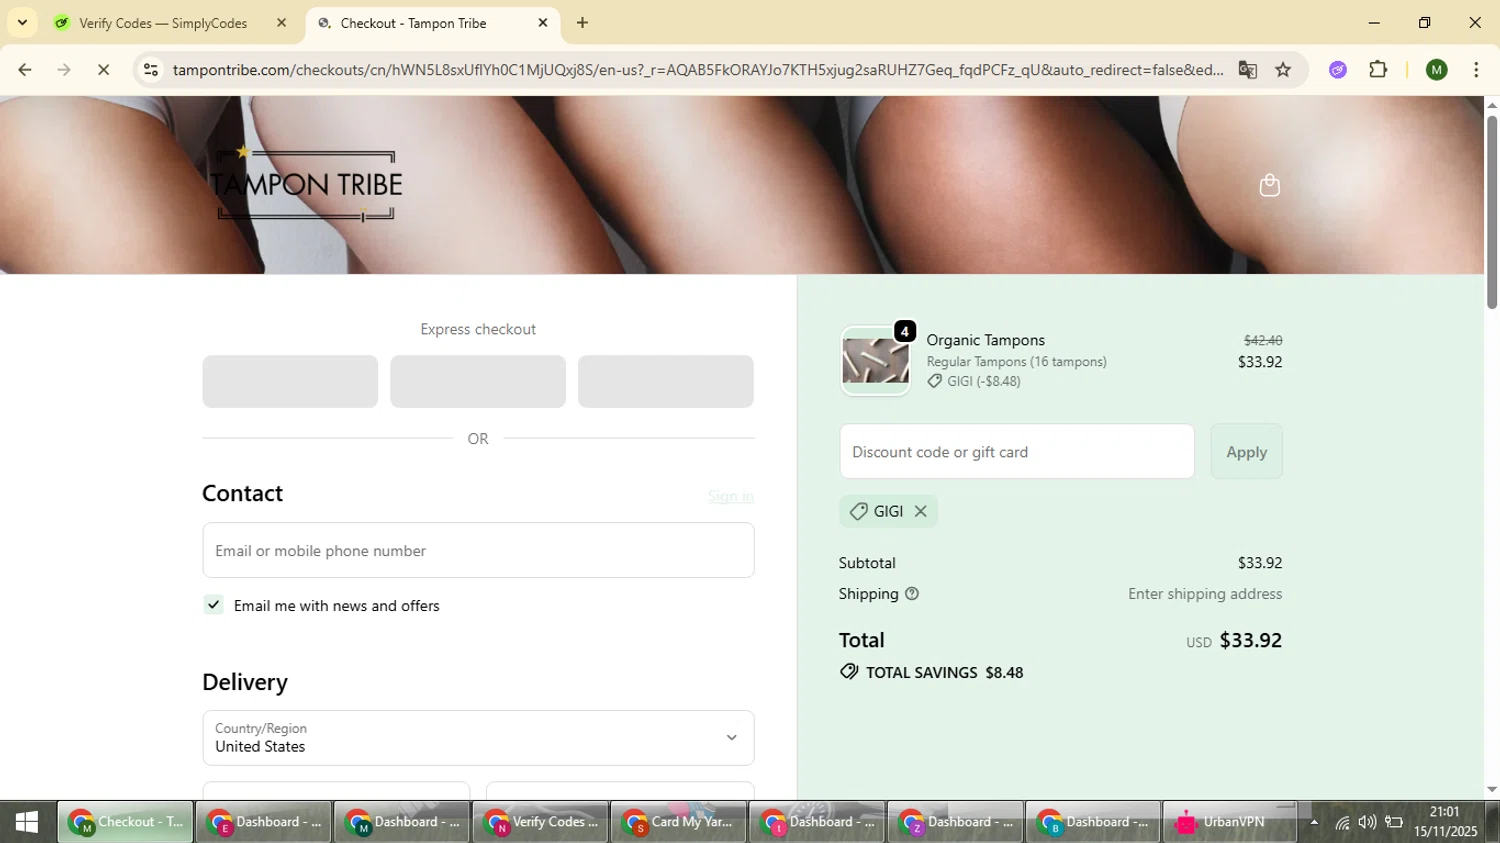
Task: Click the Organic Tampons product thumbnail
Action: (x=875, y=361)
